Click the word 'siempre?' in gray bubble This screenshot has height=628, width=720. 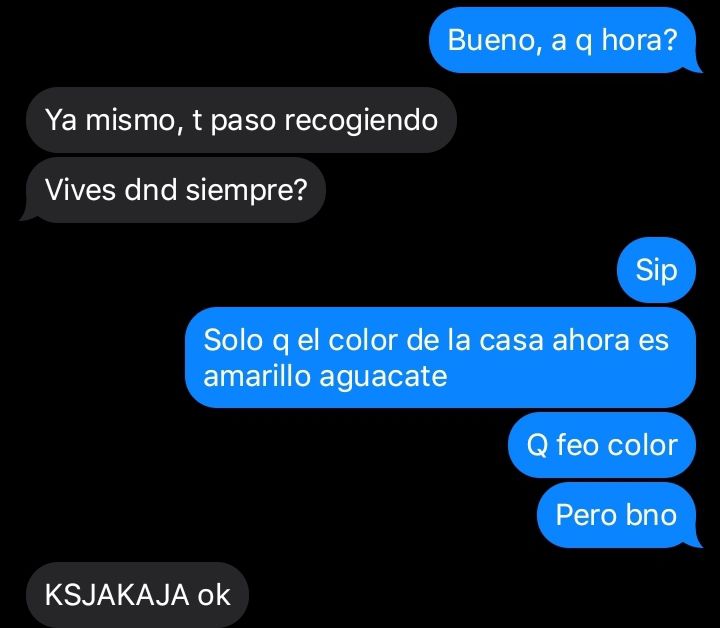click(x=247, y=191)
